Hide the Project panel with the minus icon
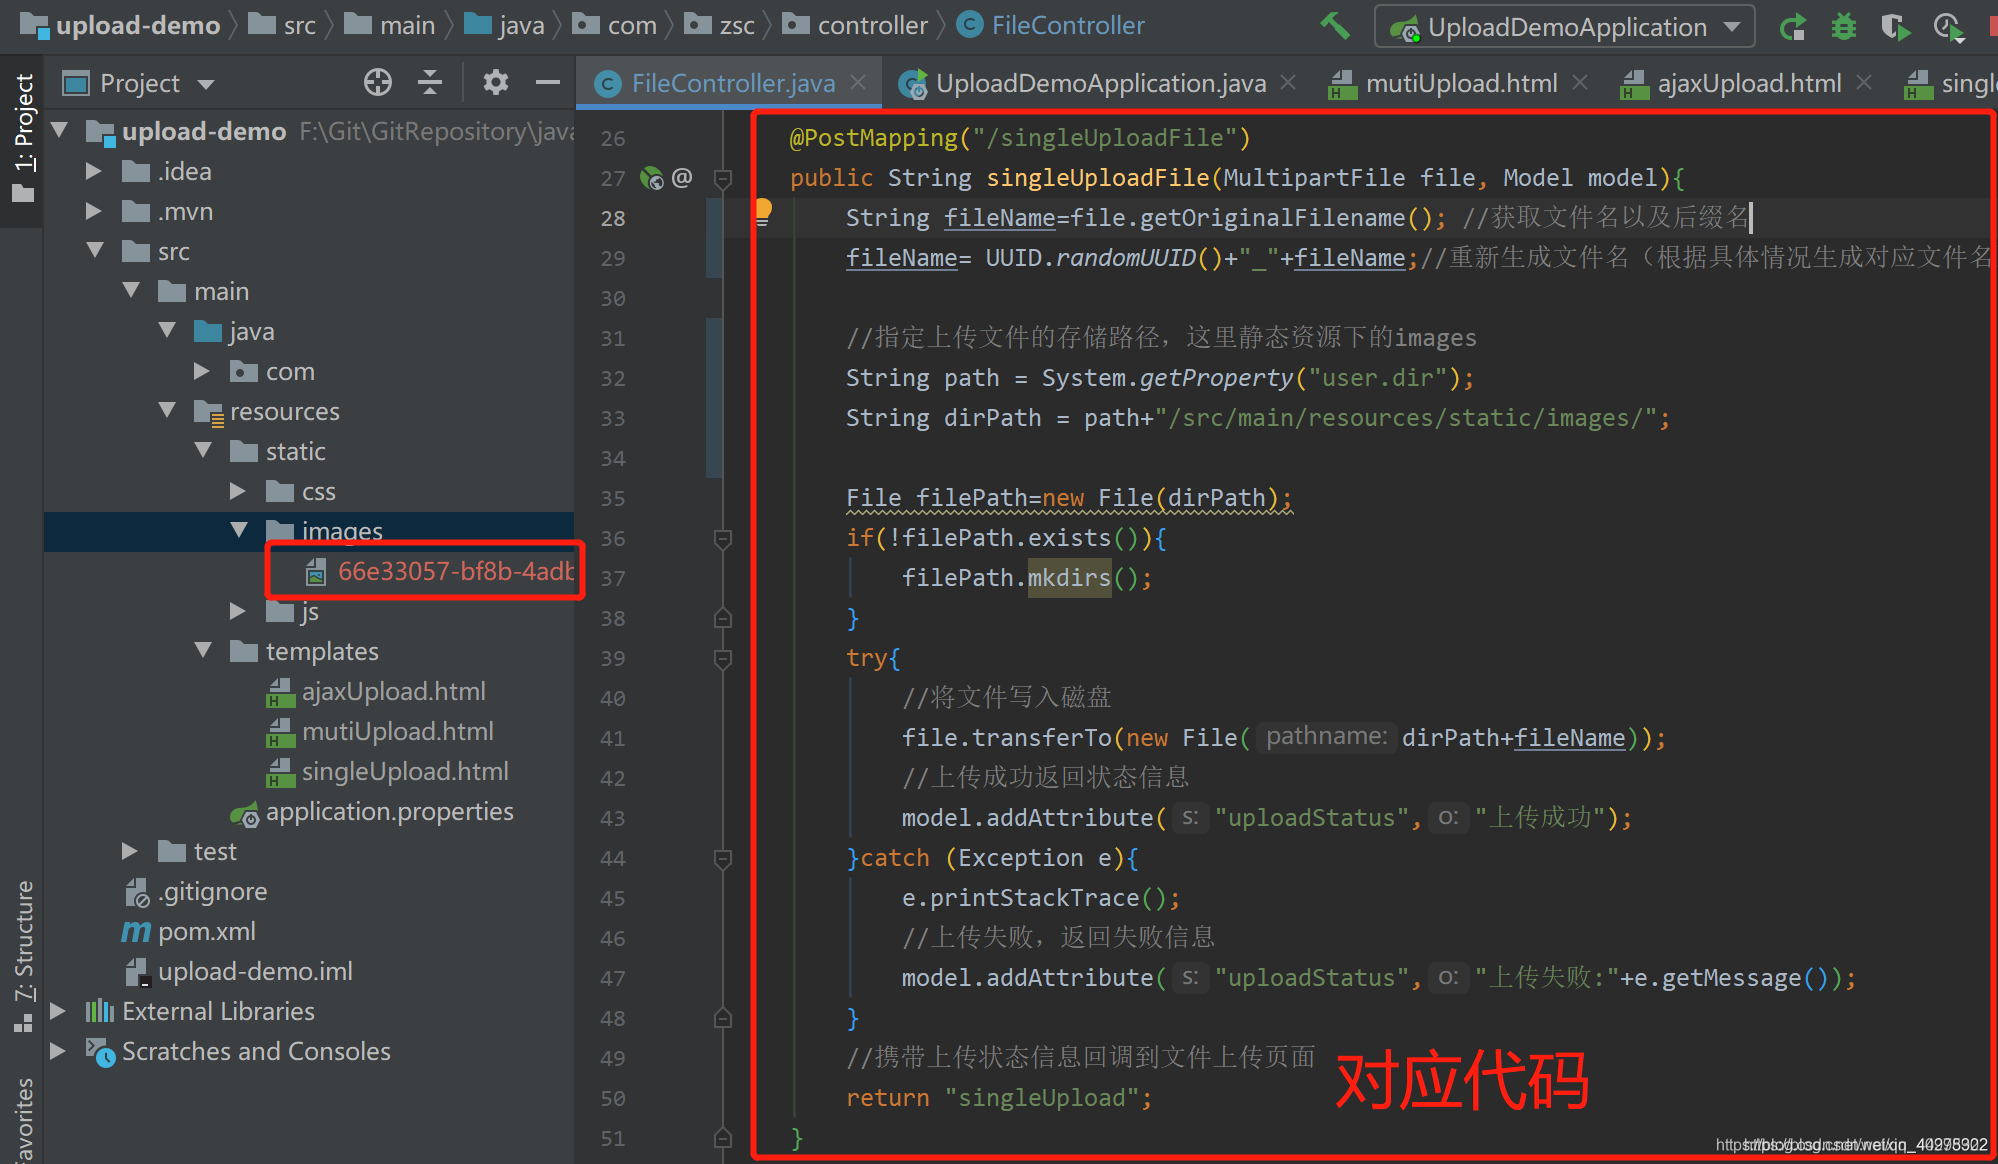The image size is (1998, 1164). (547, 83)
